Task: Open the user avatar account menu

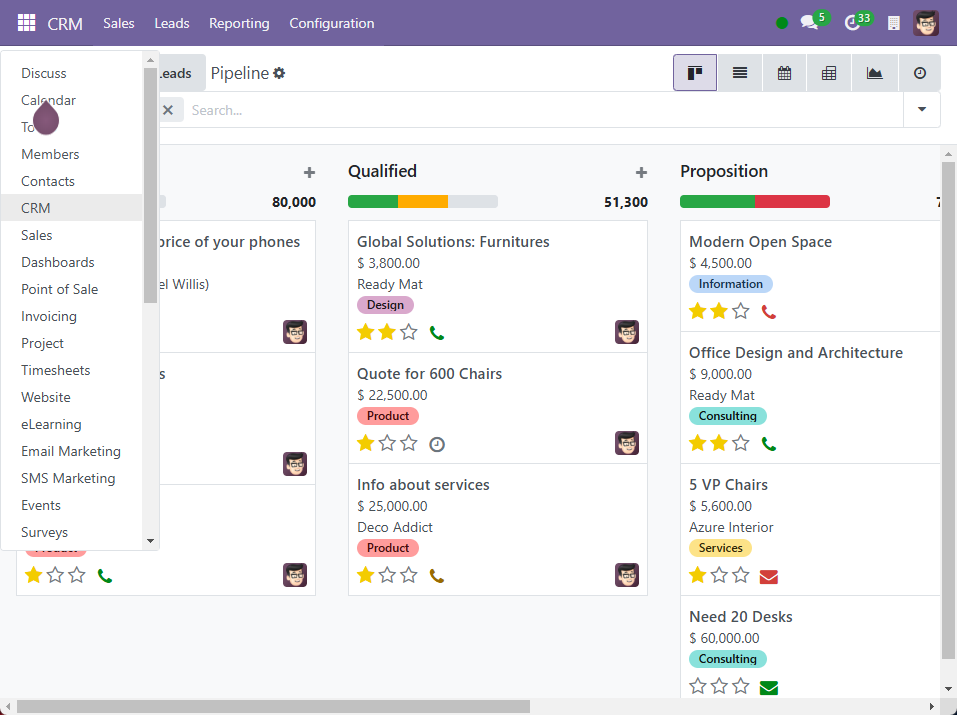Action: tap(926, 23)
